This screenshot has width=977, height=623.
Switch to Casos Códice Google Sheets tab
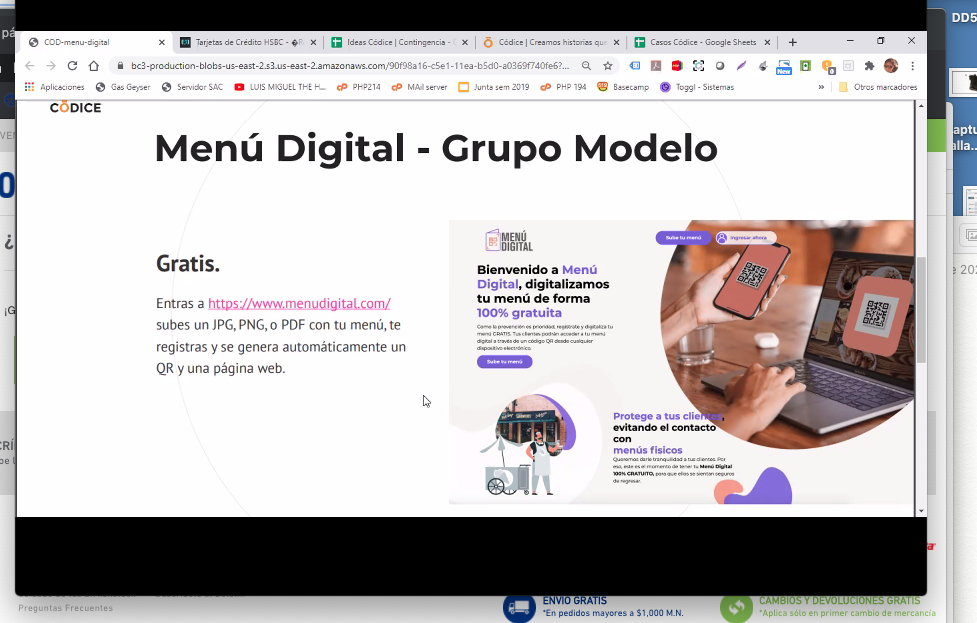pyautogui.click(x=700, y=42)
